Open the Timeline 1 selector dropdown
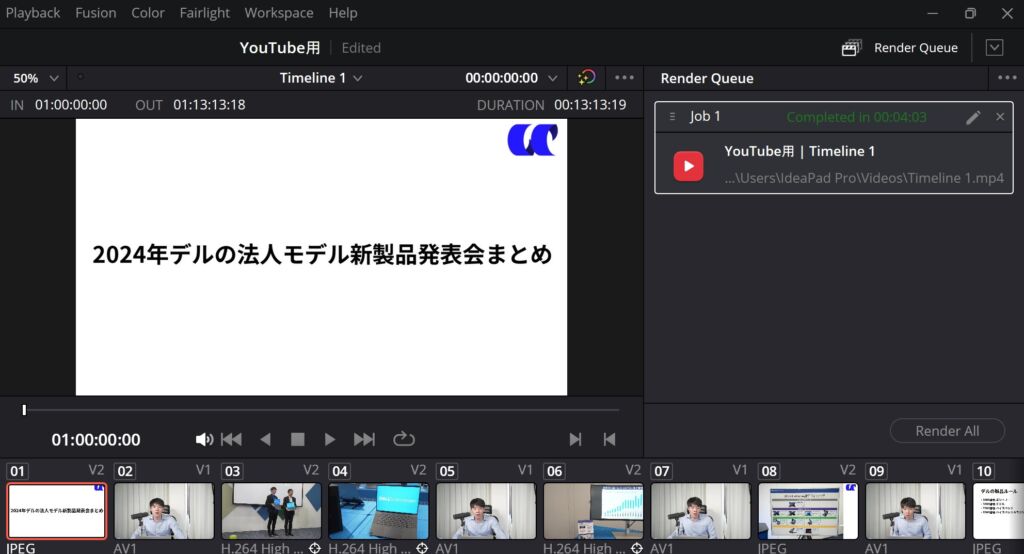This screenshot has height=554, width=1024. [321, 78]
